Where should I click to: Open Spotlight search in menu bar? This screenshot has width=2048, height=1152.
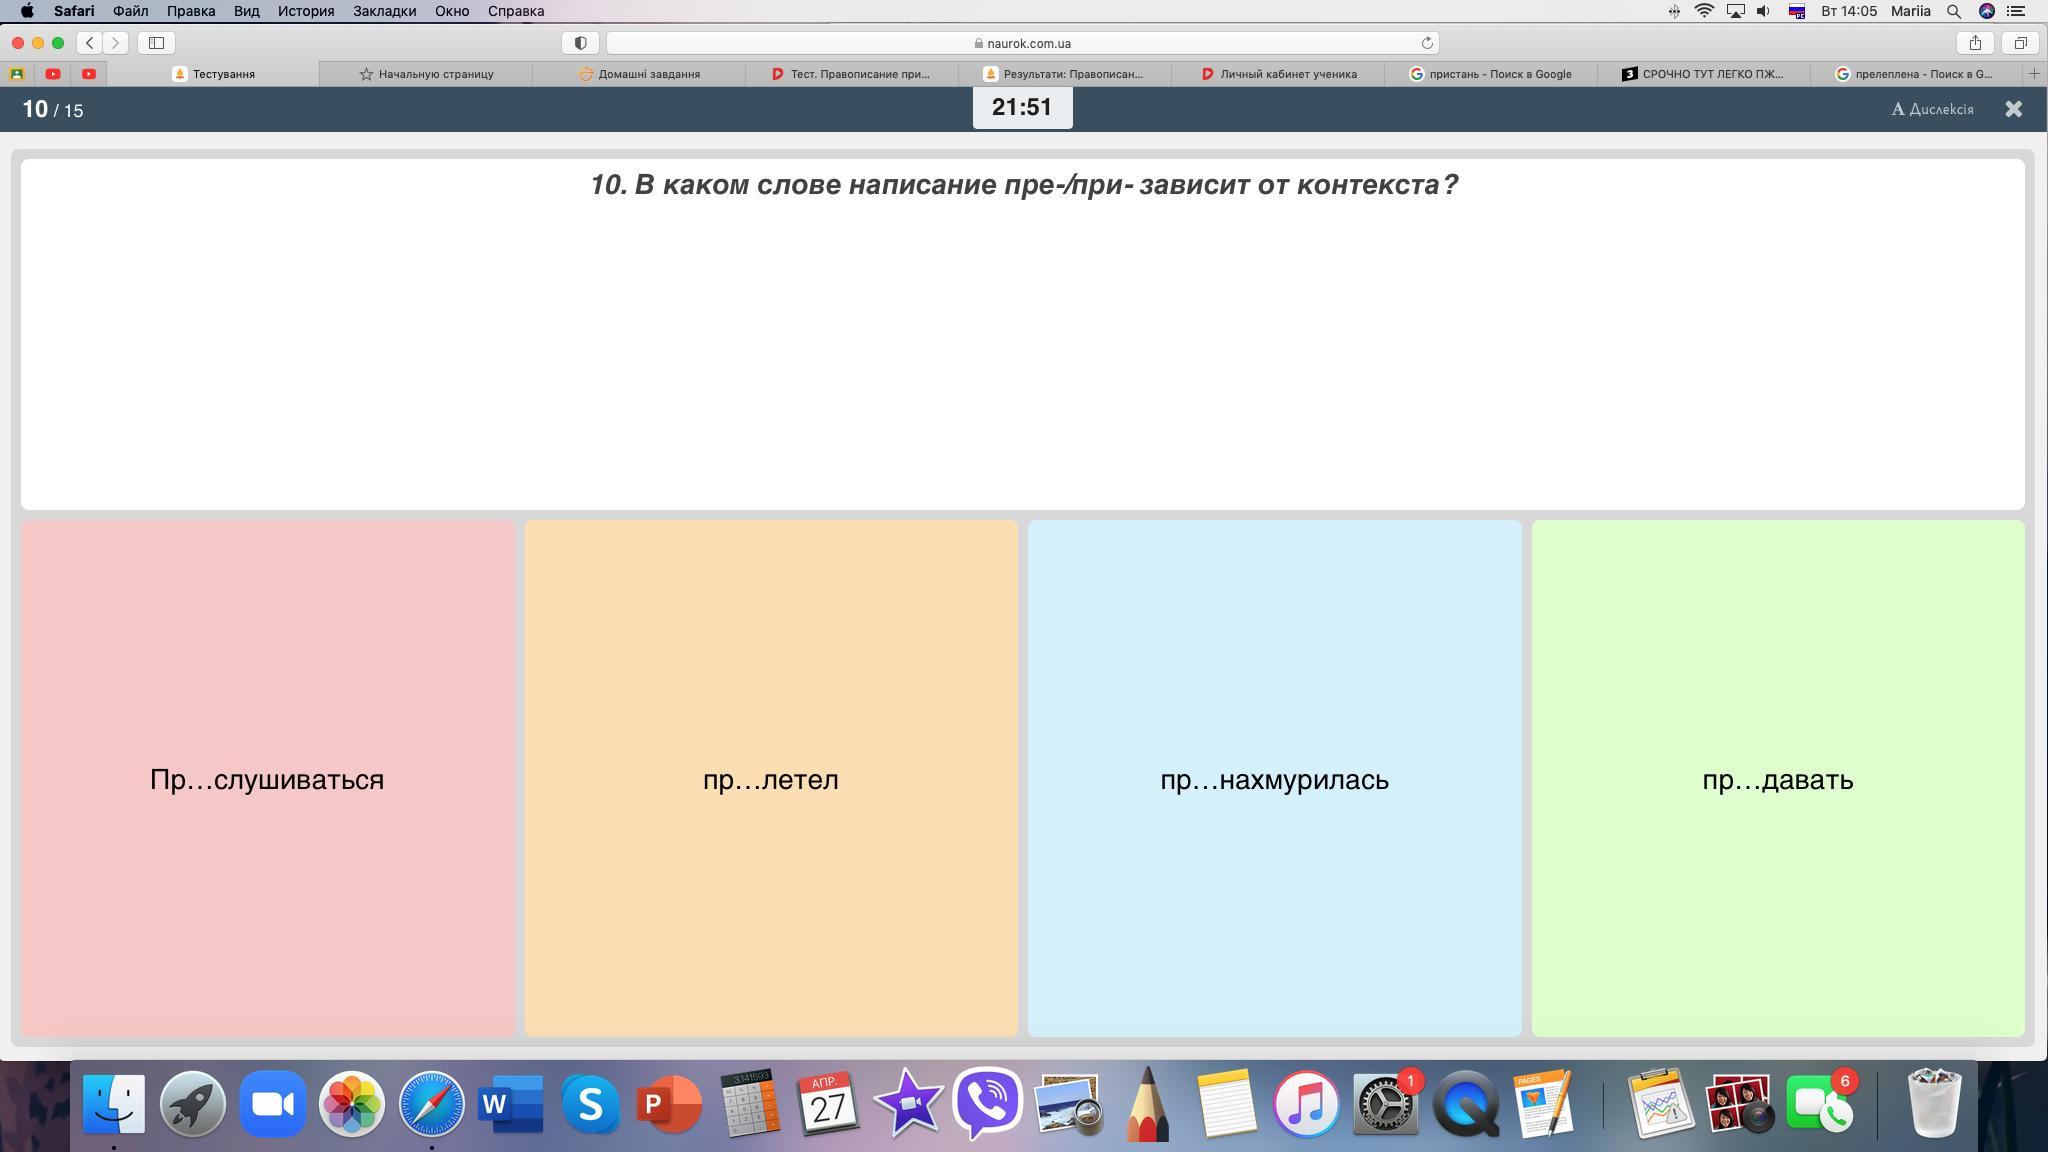tap(1953, 11)
